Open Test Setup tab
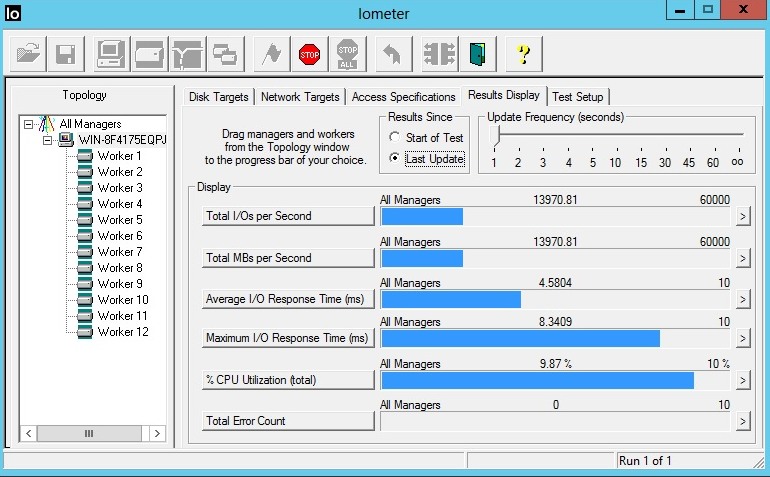 tap(578, 97)
